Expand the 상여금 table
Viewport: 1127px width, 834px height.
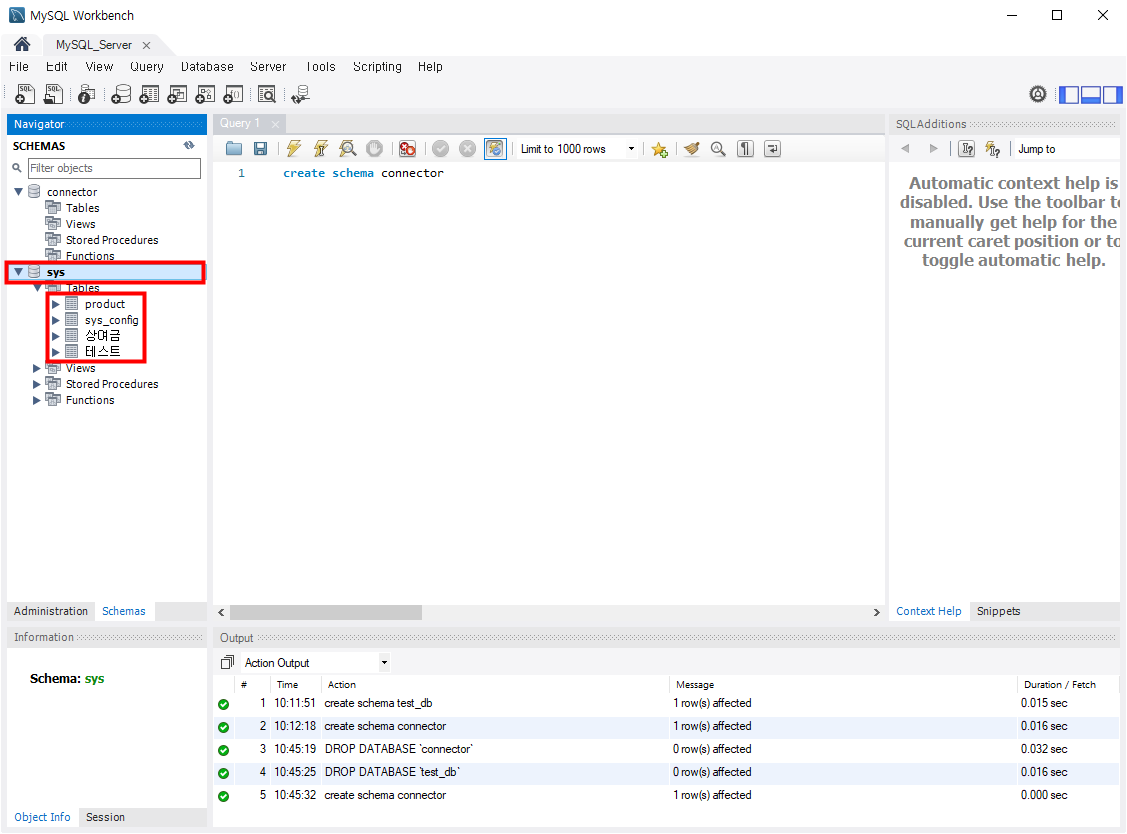point(56,336)
